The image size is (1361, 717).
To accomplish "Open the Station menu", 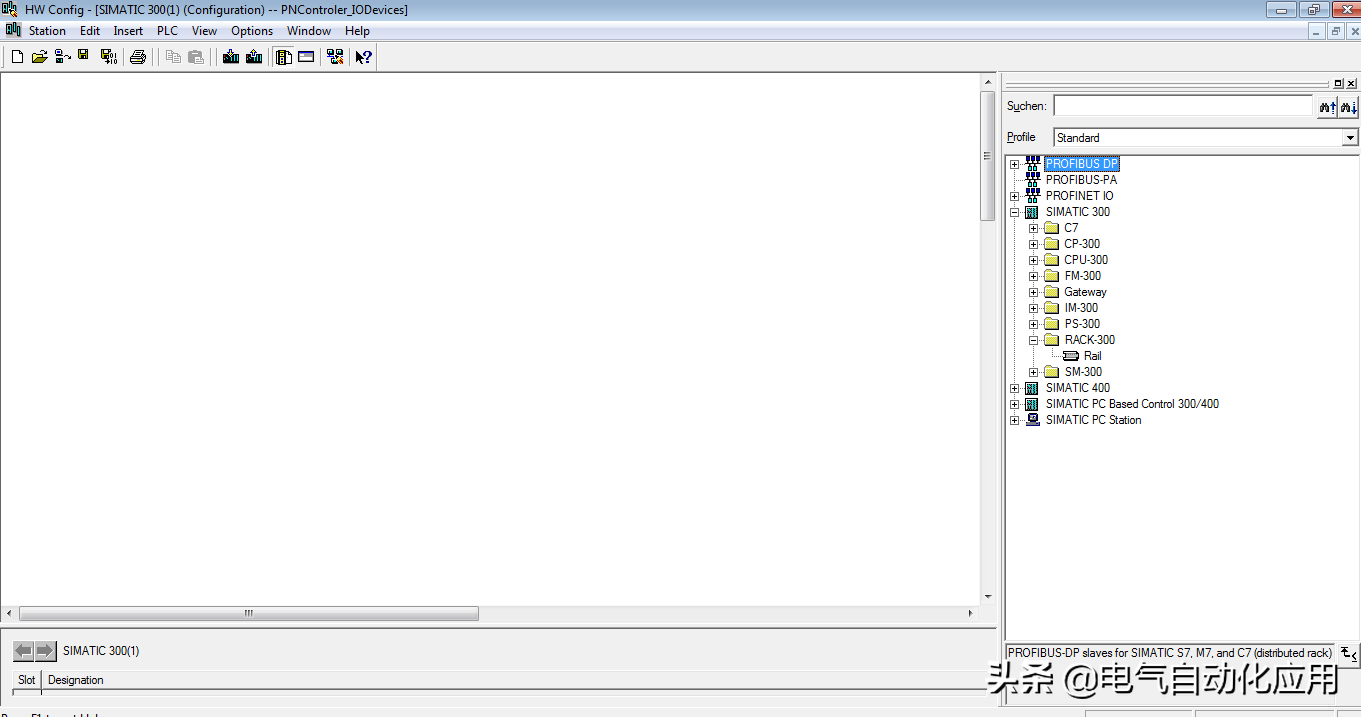I will (x=47, y=31).
